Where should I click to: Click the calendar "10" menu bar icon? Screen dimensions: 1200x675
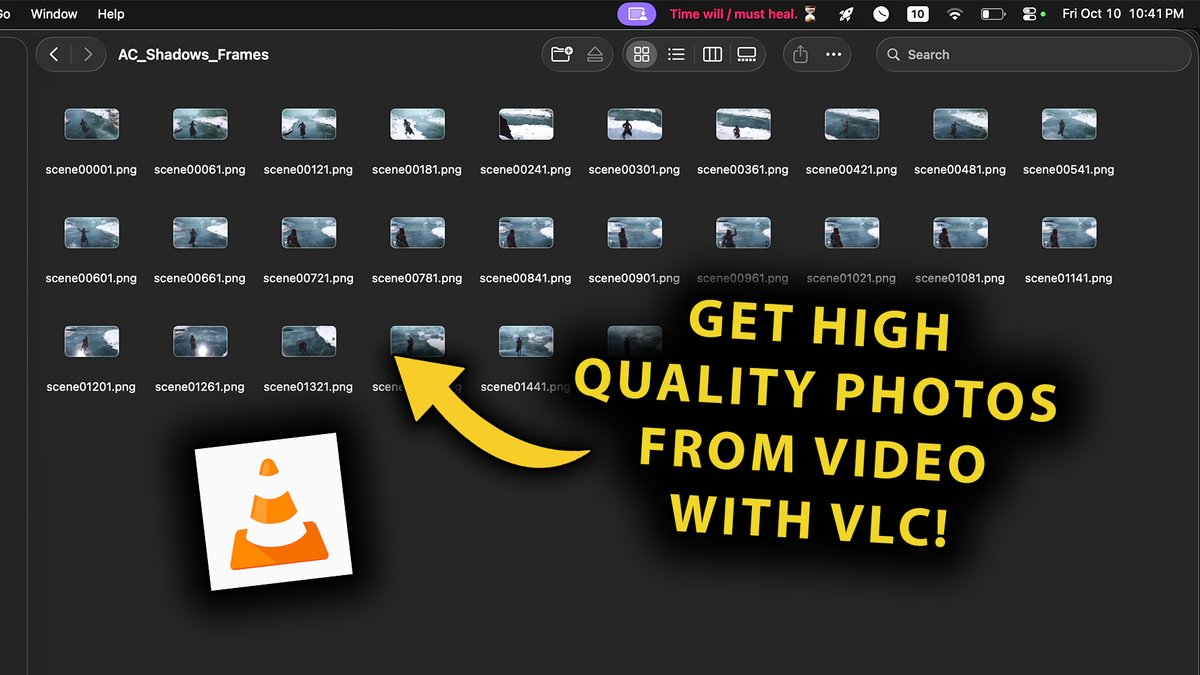[x=917, y=14]
